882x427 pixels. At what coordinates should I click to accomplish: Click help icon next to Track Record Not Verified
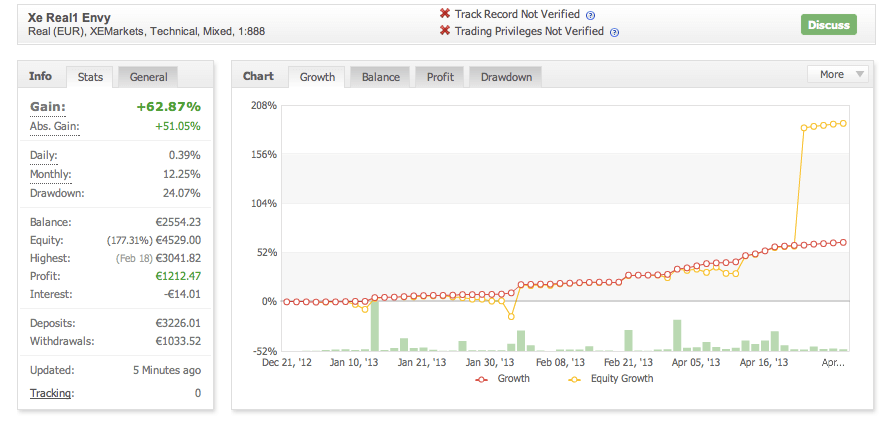point(590,15)
